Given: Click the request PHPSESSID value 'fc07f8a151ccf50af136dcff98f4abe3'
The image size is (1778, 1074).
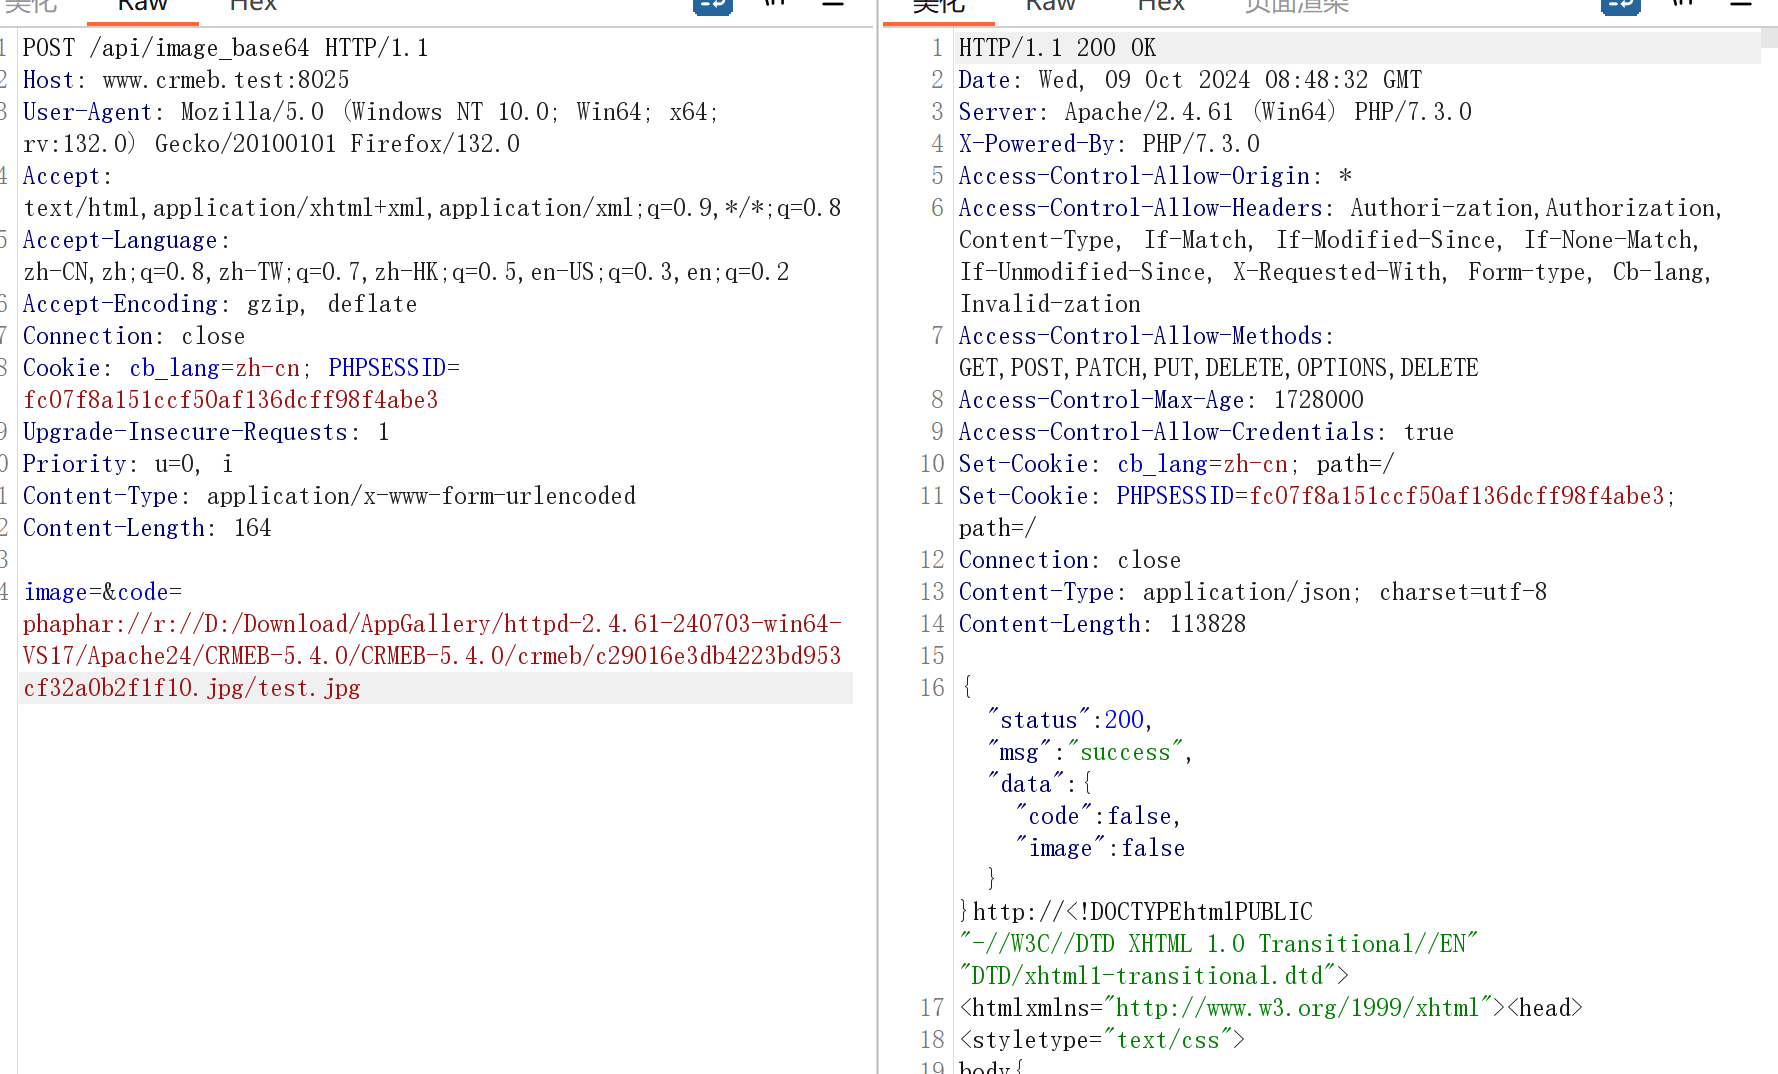Looking at the screenshot, I should coord(231,400).
